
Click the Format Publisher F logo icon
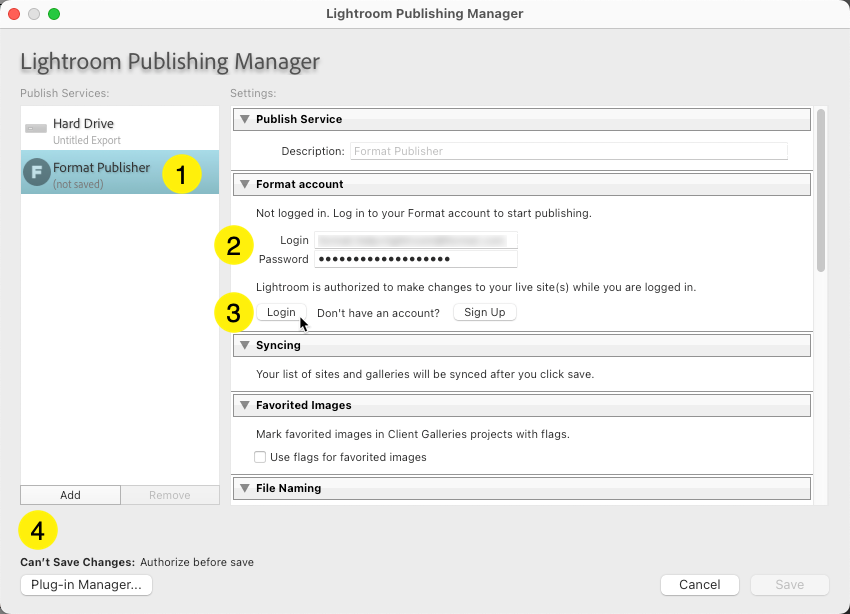click(x=37, y=172)
